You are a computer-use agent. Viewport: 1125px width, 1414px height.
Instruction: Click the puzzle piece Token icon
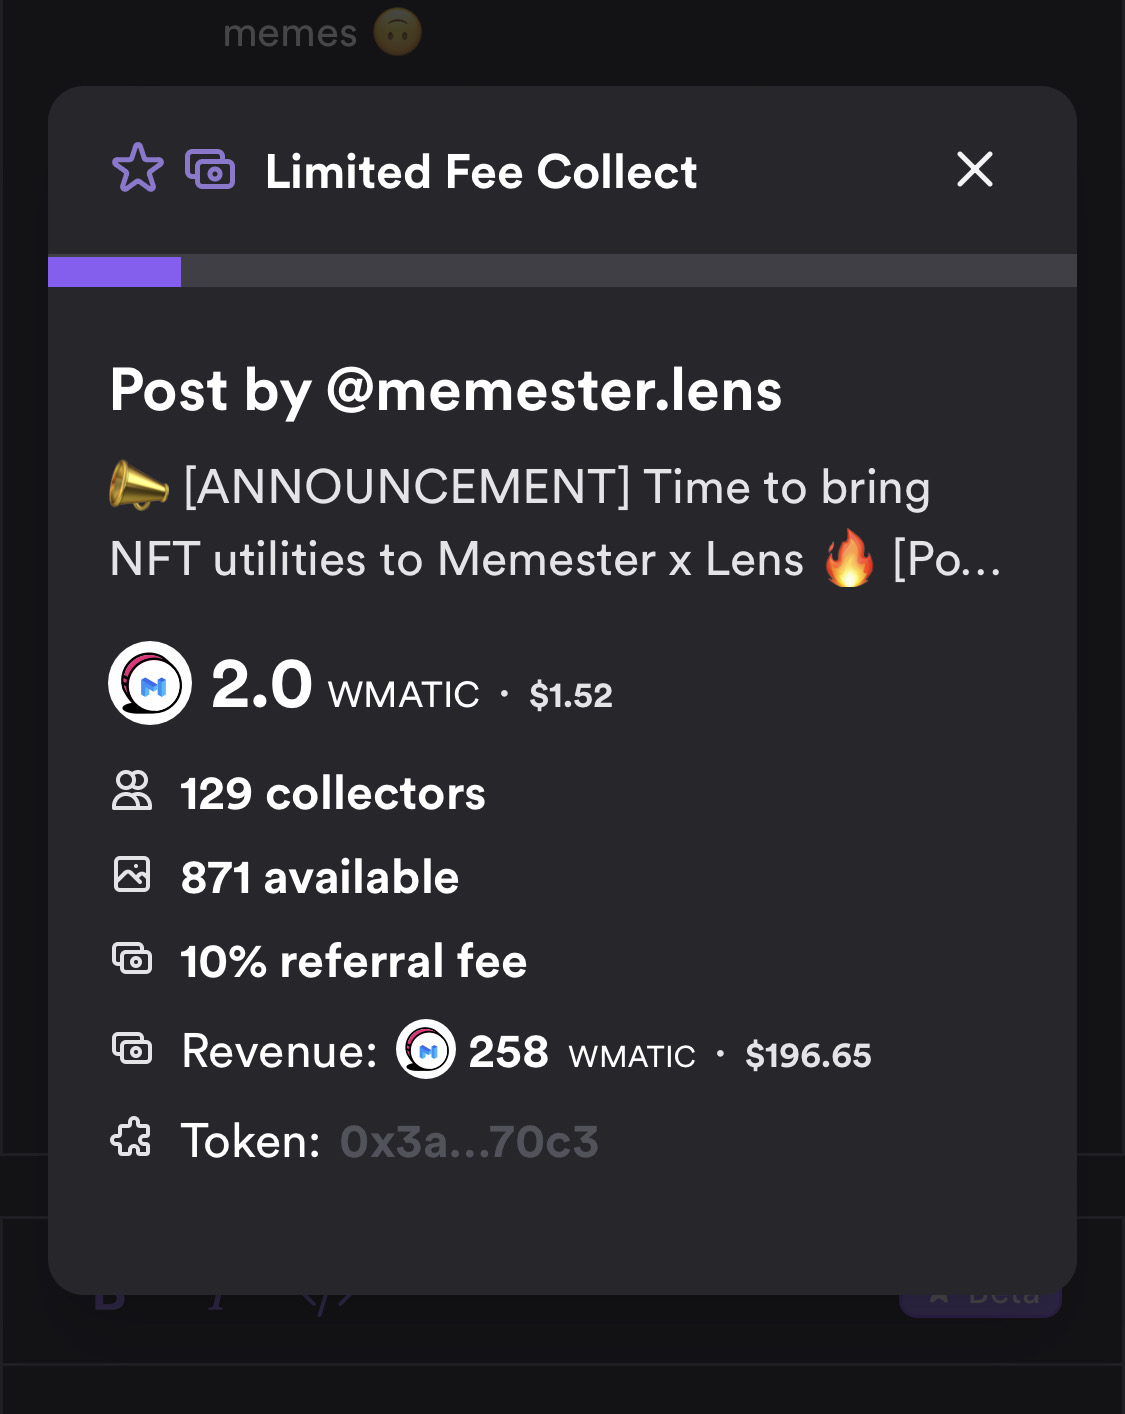131,1138
